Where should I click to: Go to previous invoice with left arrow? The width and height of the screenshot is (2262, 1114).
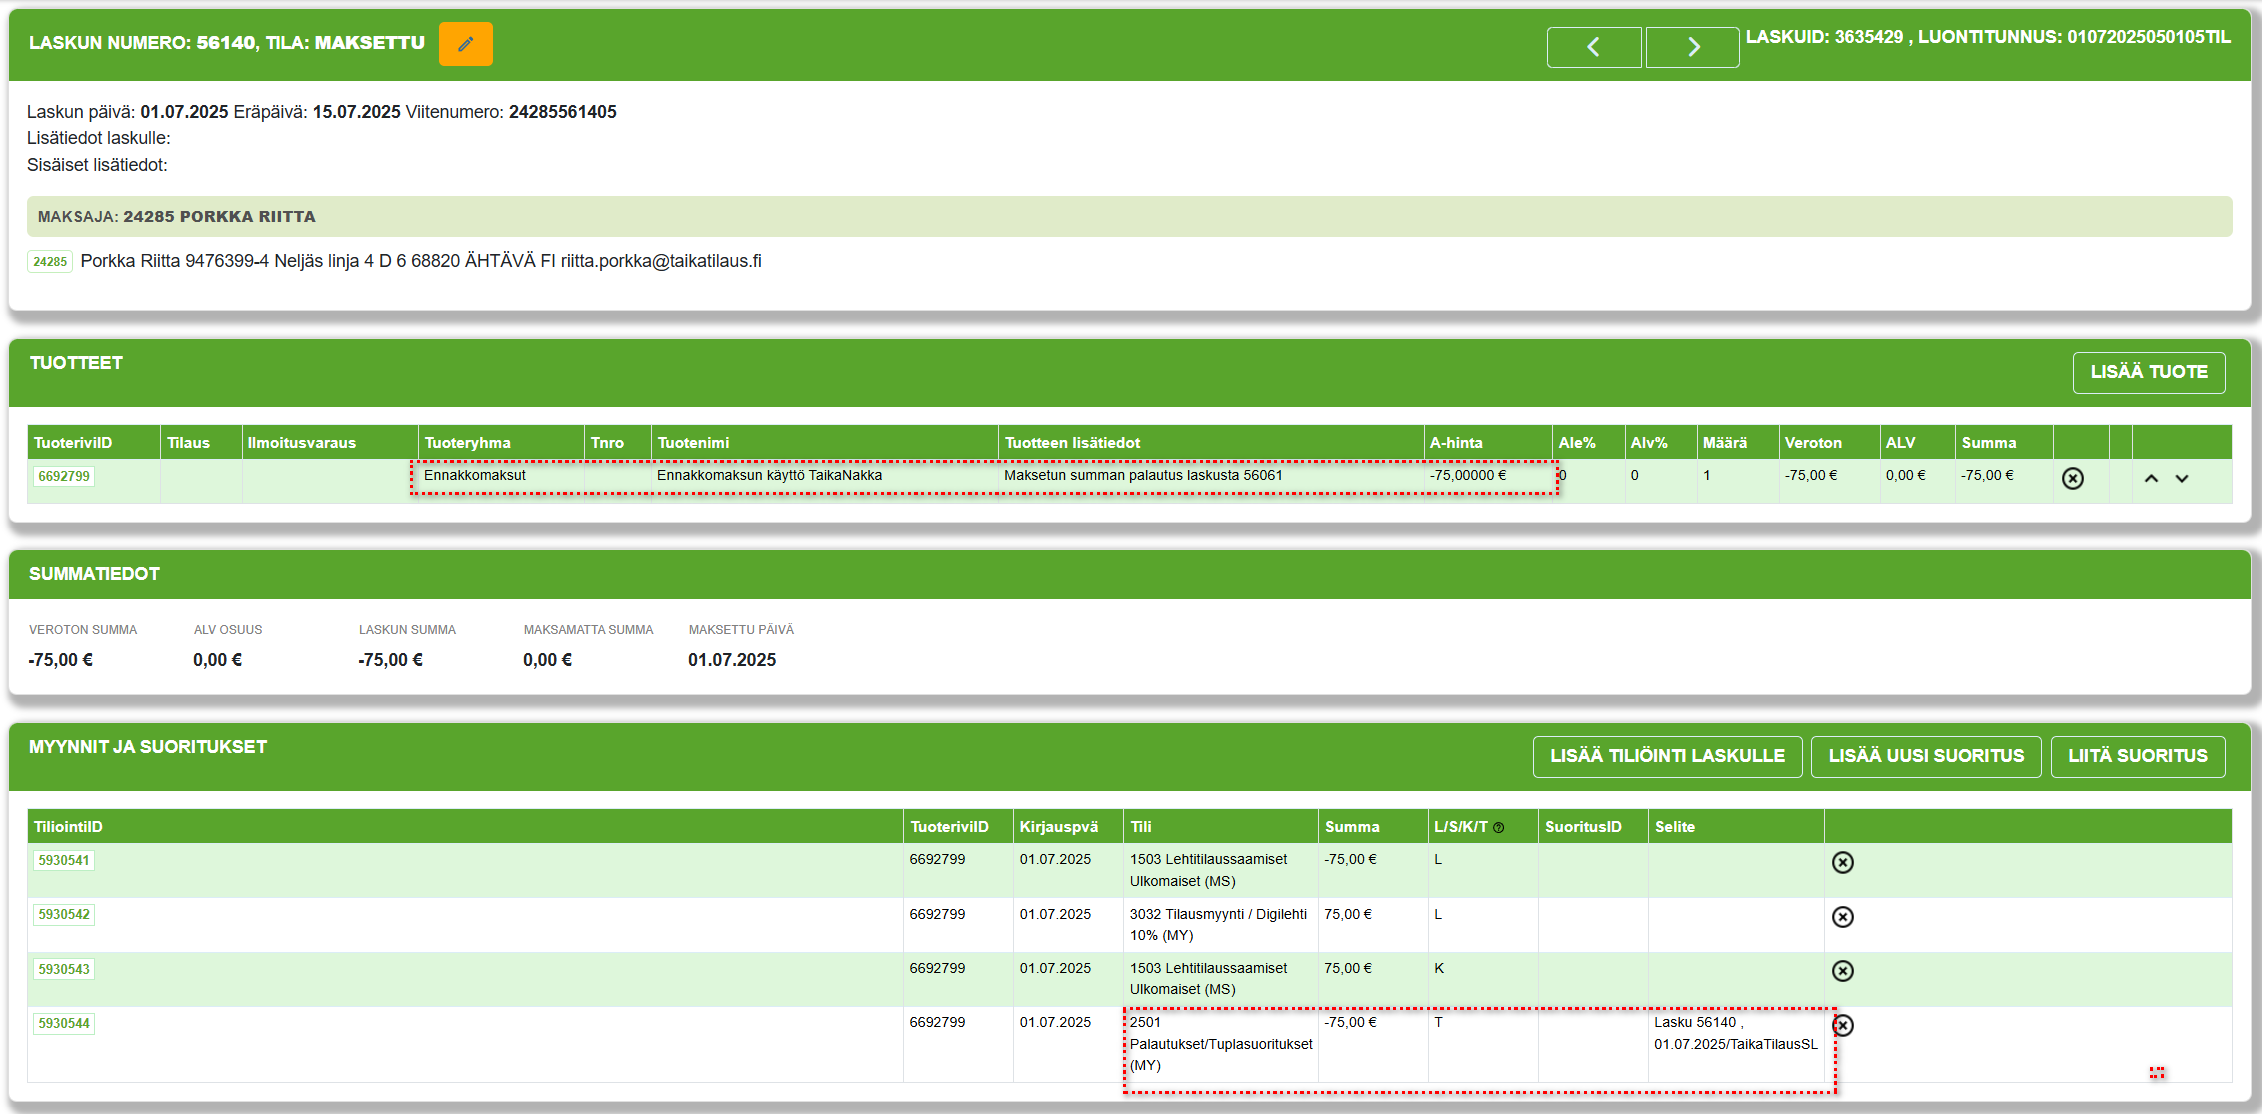(1593, 47)
